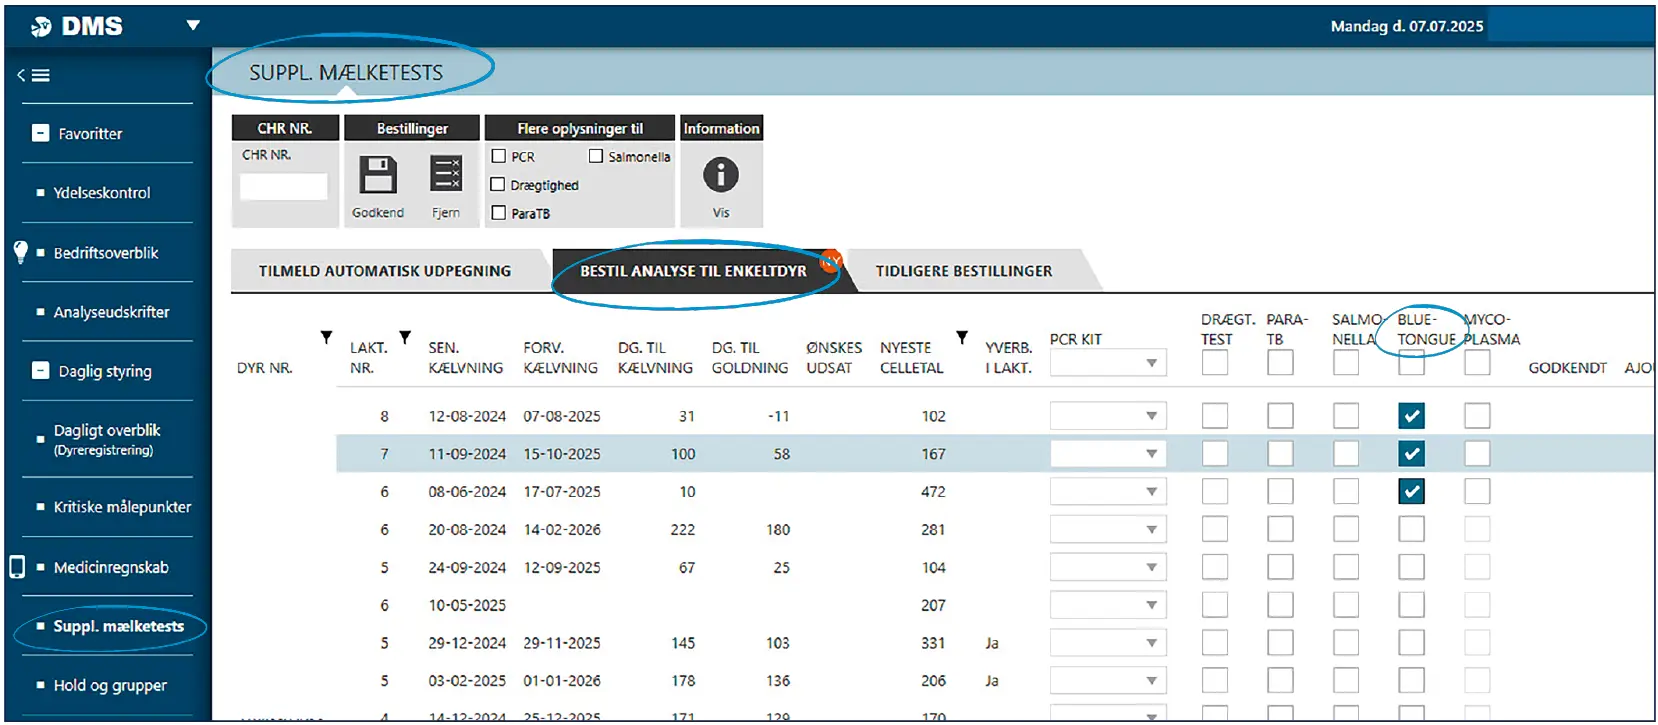Enable the PCR checkbox
1658x725 pixels.
tap(499, 157)
